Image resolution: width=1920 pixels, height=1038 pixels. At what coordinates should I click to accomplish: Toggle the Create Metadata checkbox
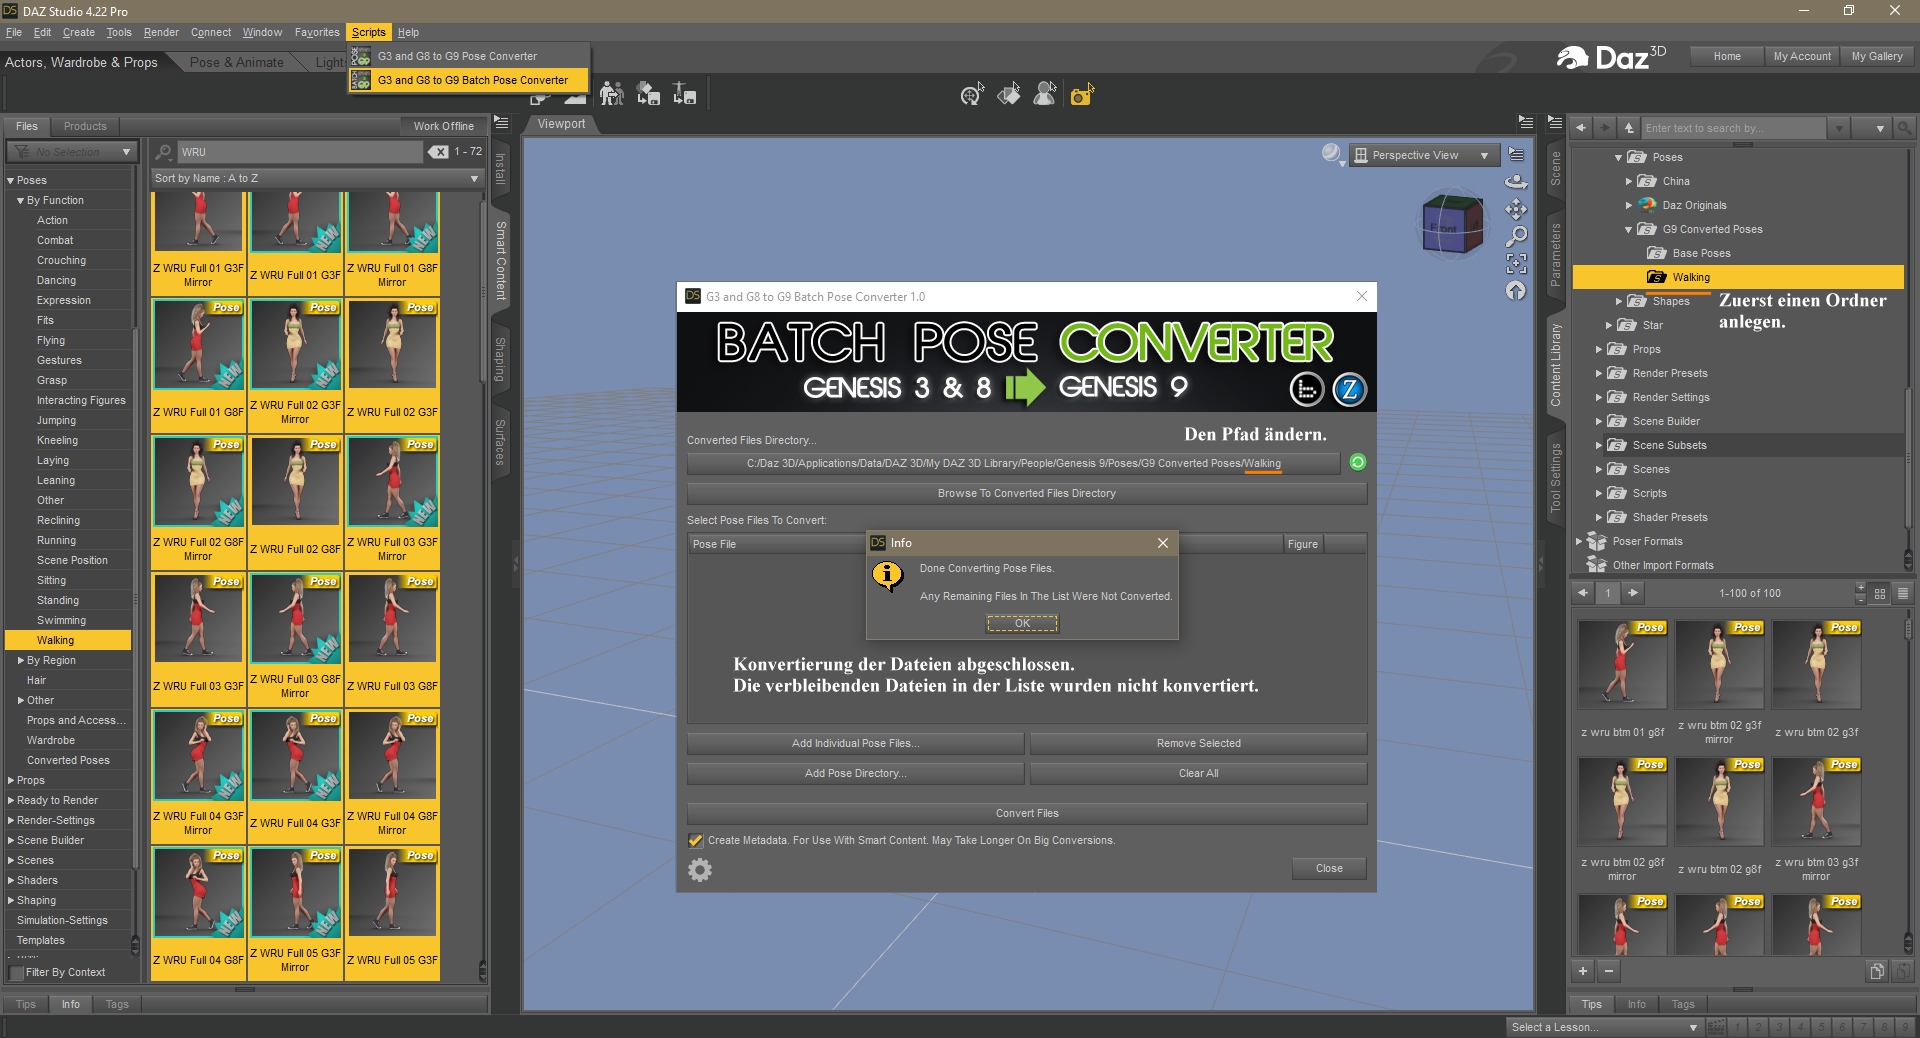[x=696, y=840]
